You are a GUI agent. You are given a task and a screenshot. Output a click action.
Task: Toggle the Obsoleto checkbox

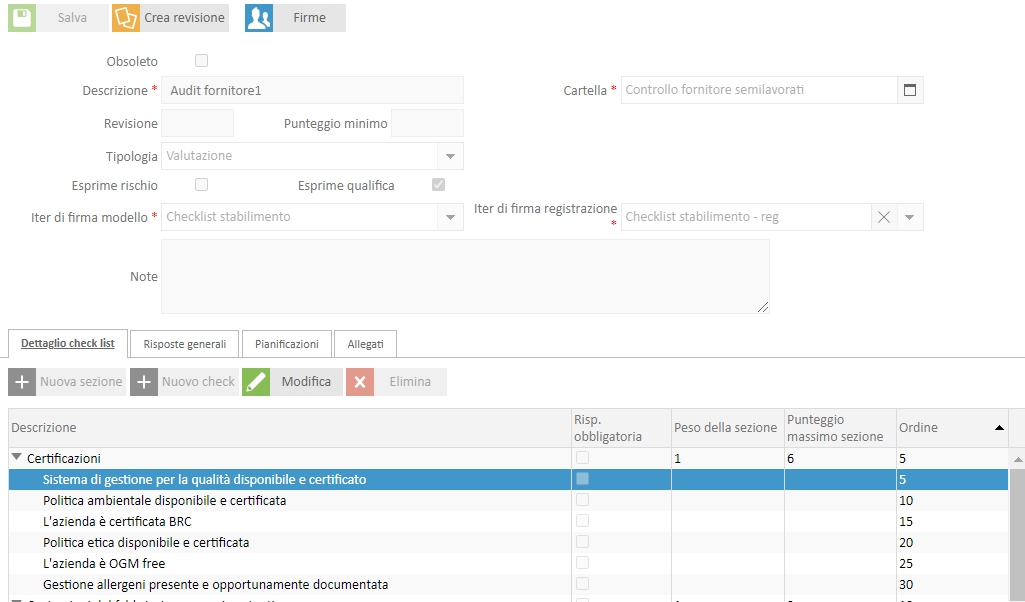[x=201, y=61]
